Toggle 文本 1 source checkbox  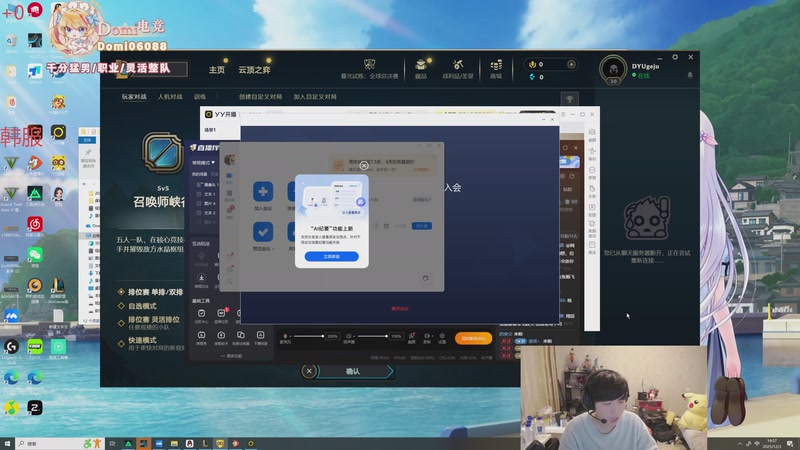tap(199, 194)
